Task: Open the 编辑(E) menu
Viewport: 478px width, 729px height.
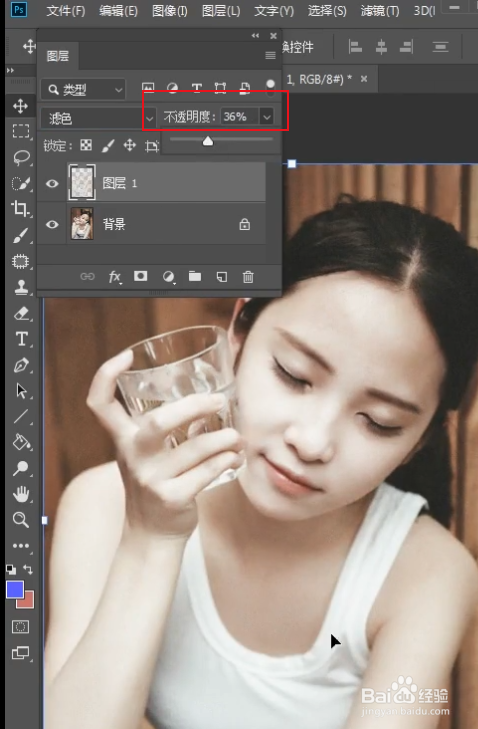Action: coord(118,11)
